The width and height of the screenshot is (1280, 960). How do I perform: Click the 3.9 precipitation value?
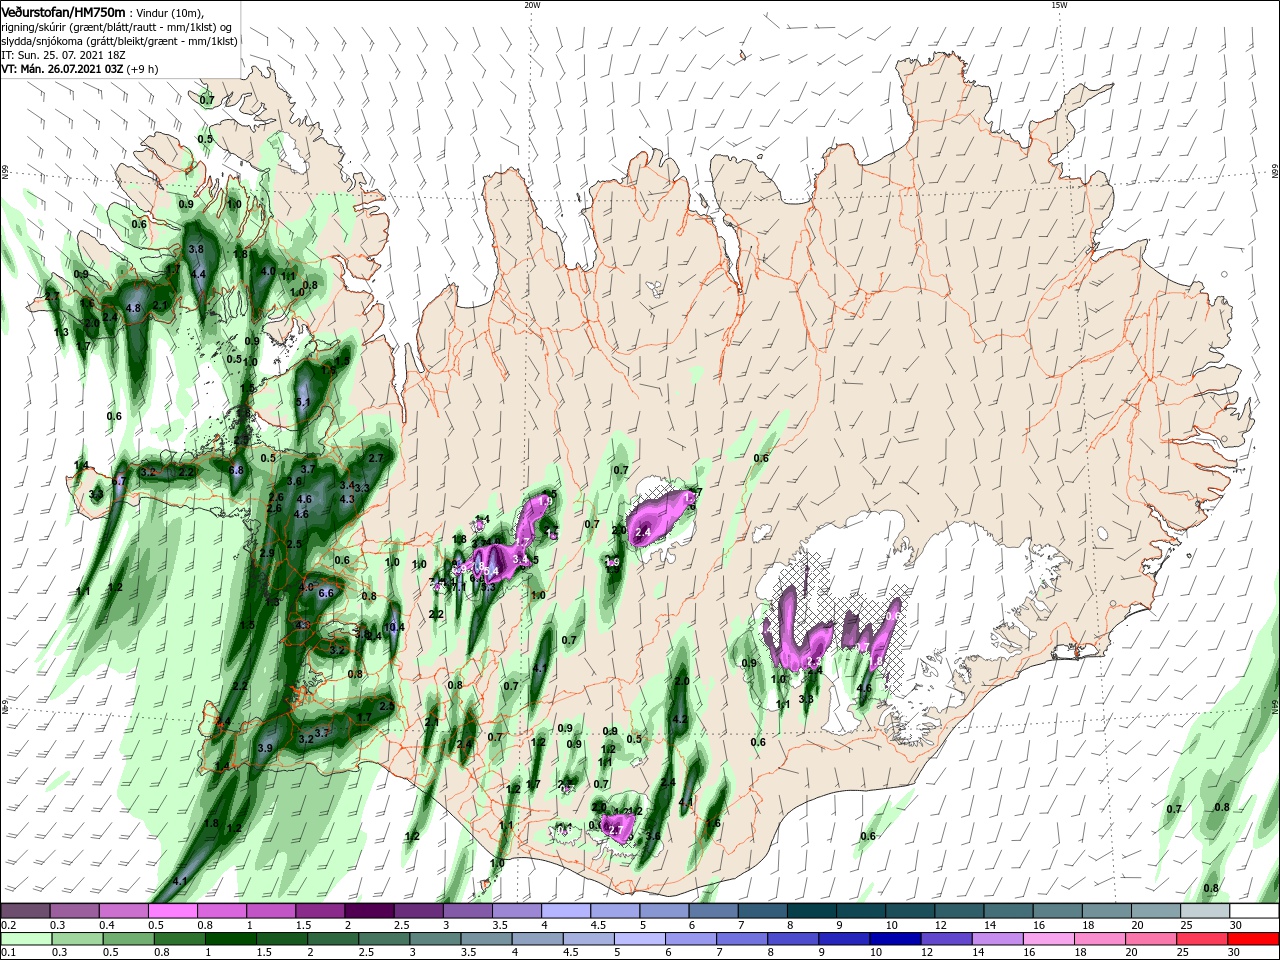tap(265, 748)
